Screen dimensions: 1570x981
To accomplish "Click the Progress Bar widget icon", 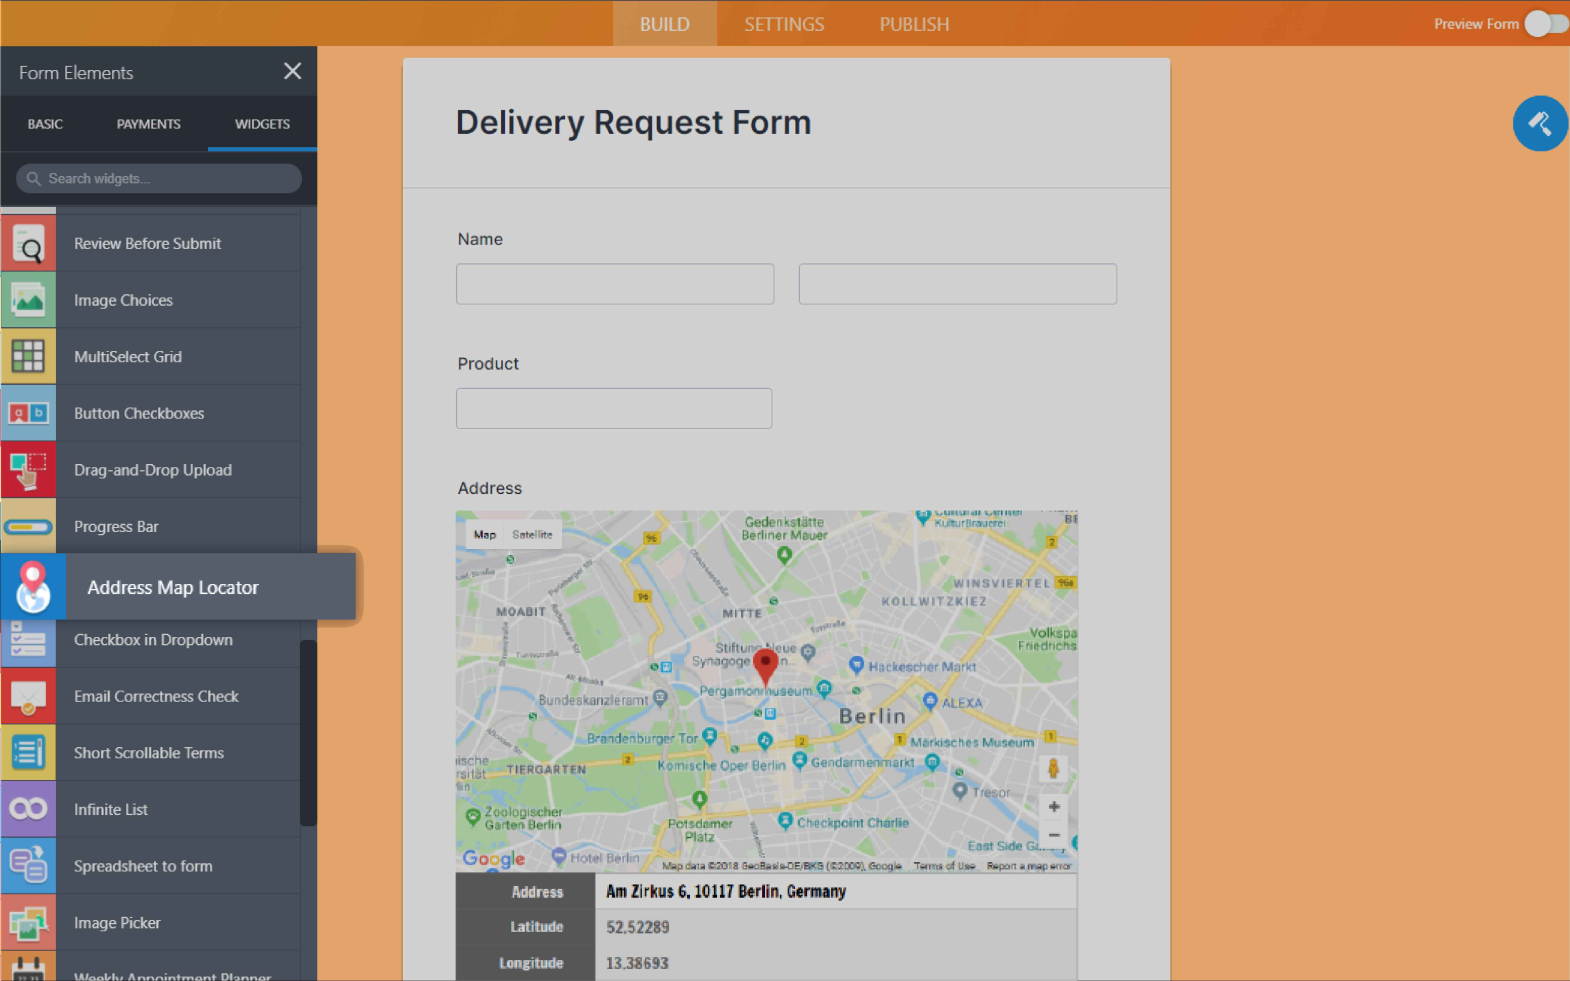I will 28,527.
